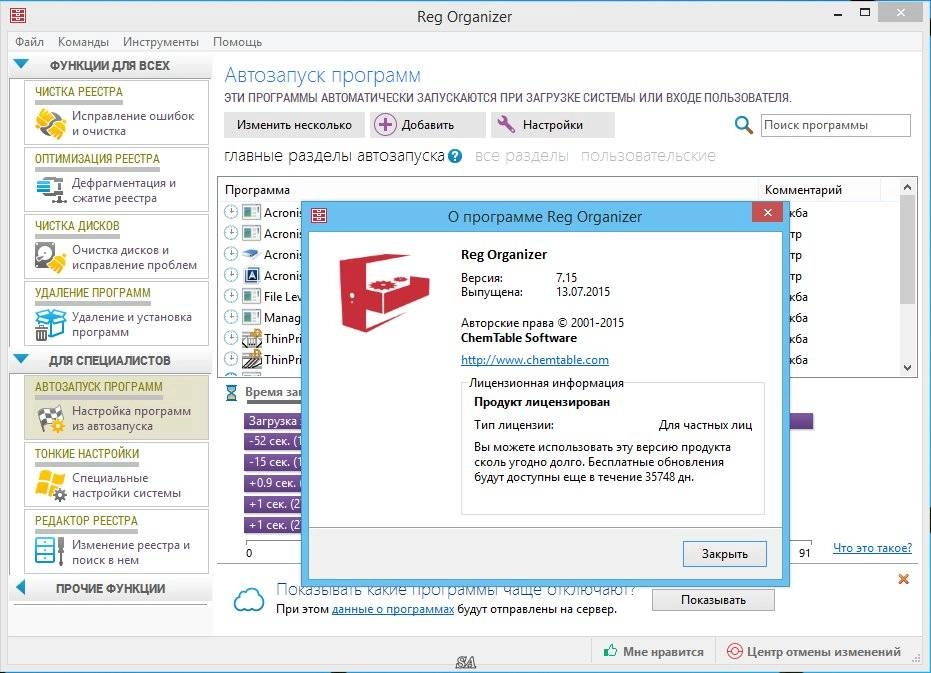Image resolution: width=931 pixels, height=673 pixels.
Task: Click the program list vertical scroll thumb
Action: (907, 249)
